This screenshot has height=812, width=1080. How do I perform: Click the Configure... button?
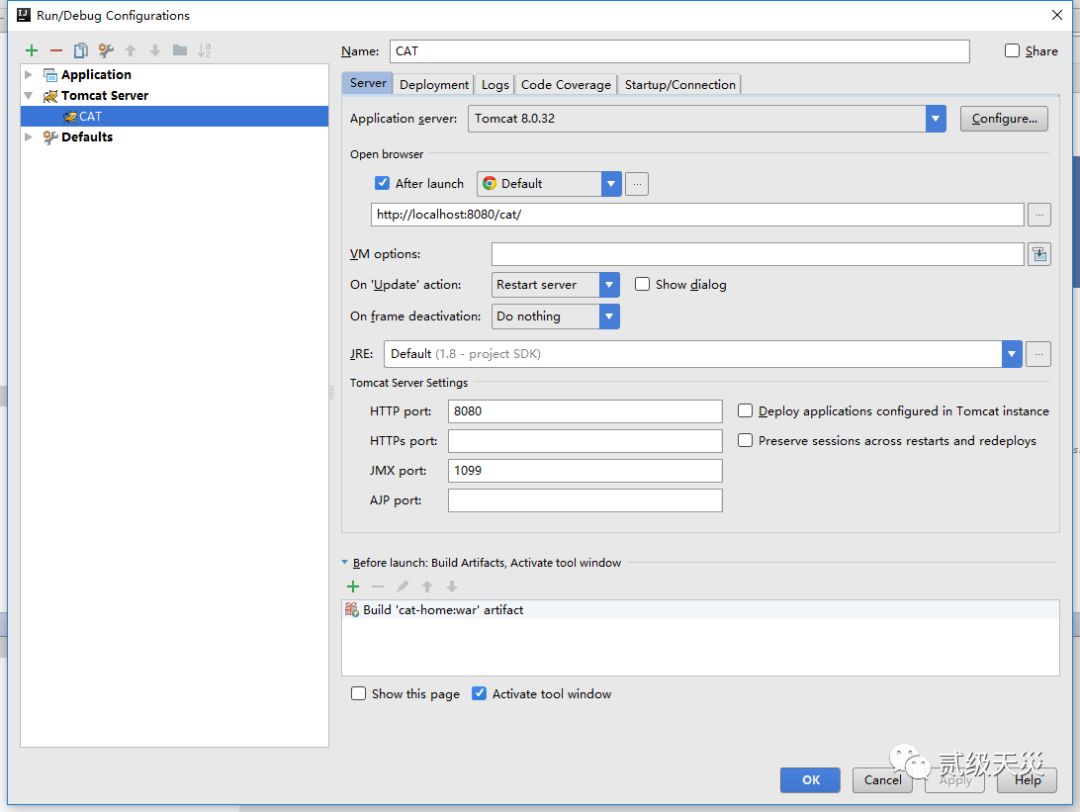pos(1004,119)
